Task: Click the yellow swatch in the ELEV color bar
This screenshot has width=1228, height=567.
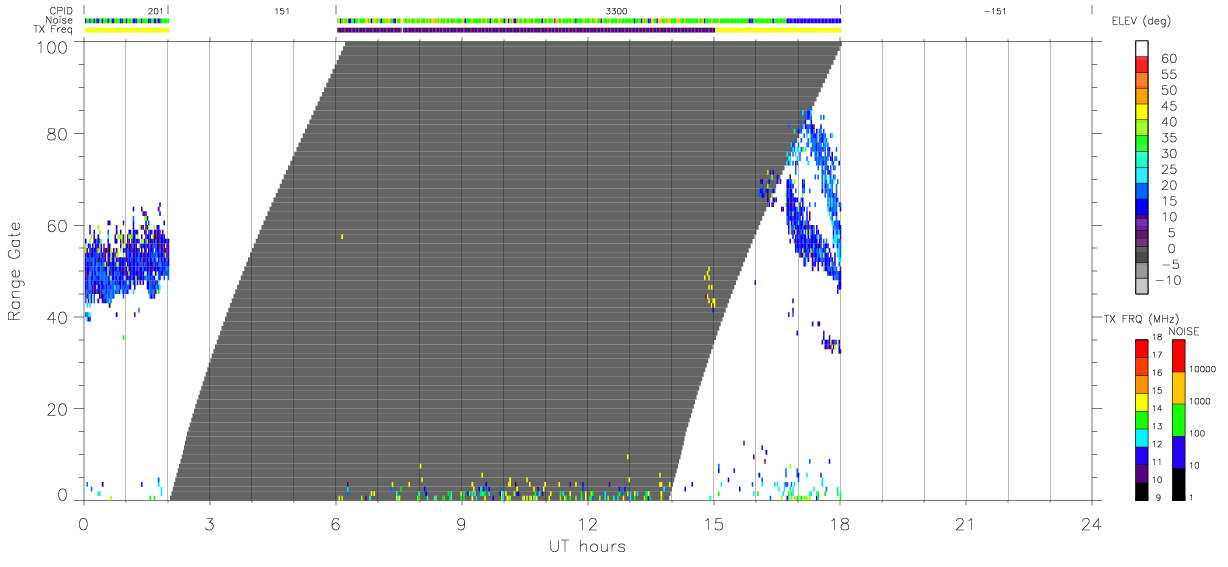Action: pyautogui.click(x=1141, y=113)
